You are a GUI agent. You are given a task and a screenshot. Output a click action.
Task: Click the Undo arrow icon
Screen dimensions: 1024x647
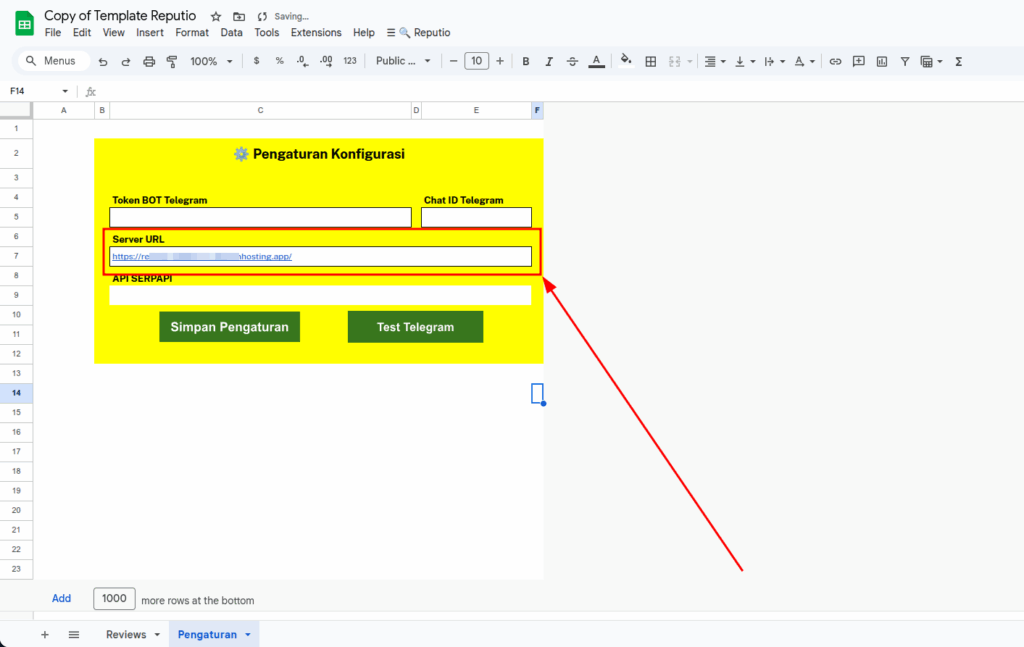tap(102, 61)
